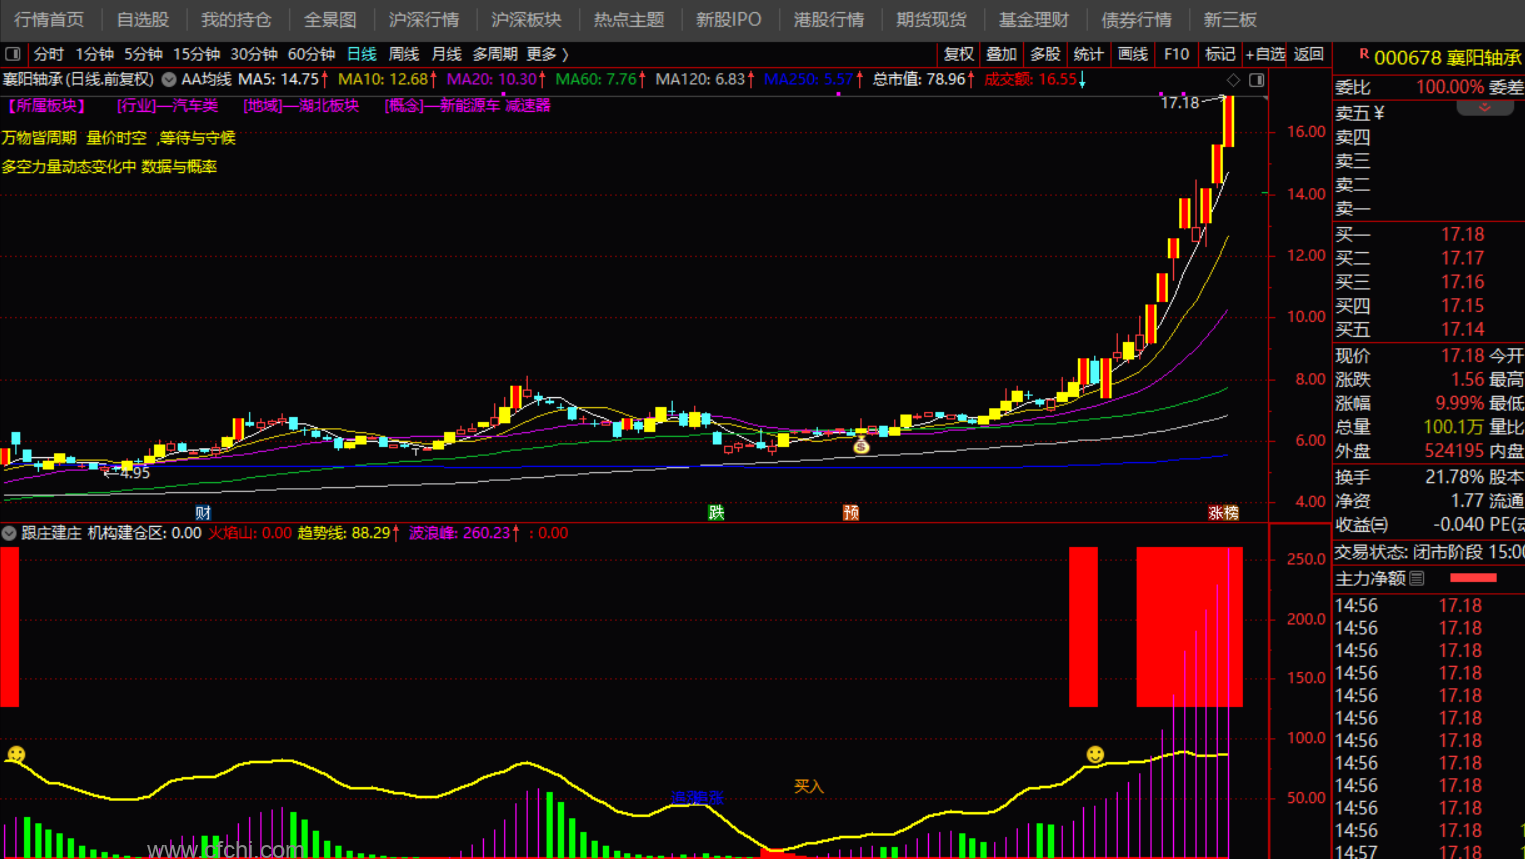Click the money bag marker on chart

(861, 446)
